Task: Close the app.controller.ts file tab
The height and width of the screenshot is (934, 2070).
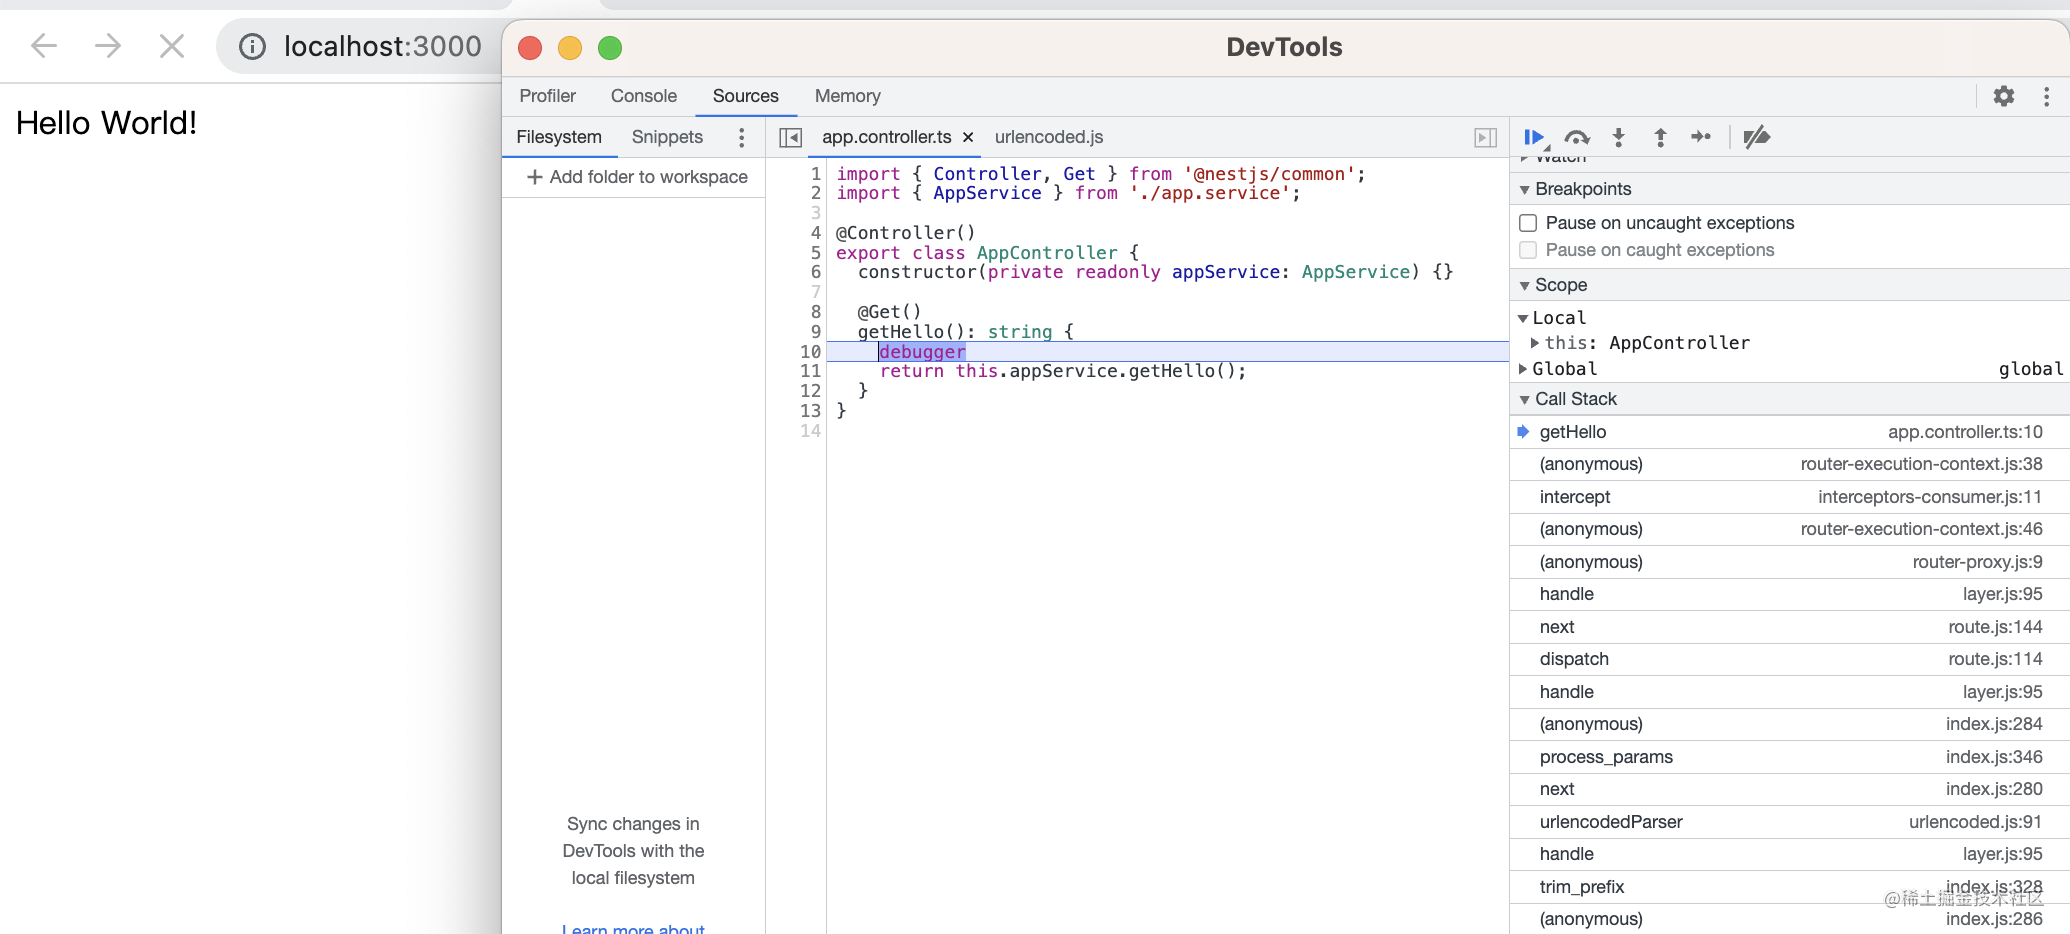Action: pos(968,138)
